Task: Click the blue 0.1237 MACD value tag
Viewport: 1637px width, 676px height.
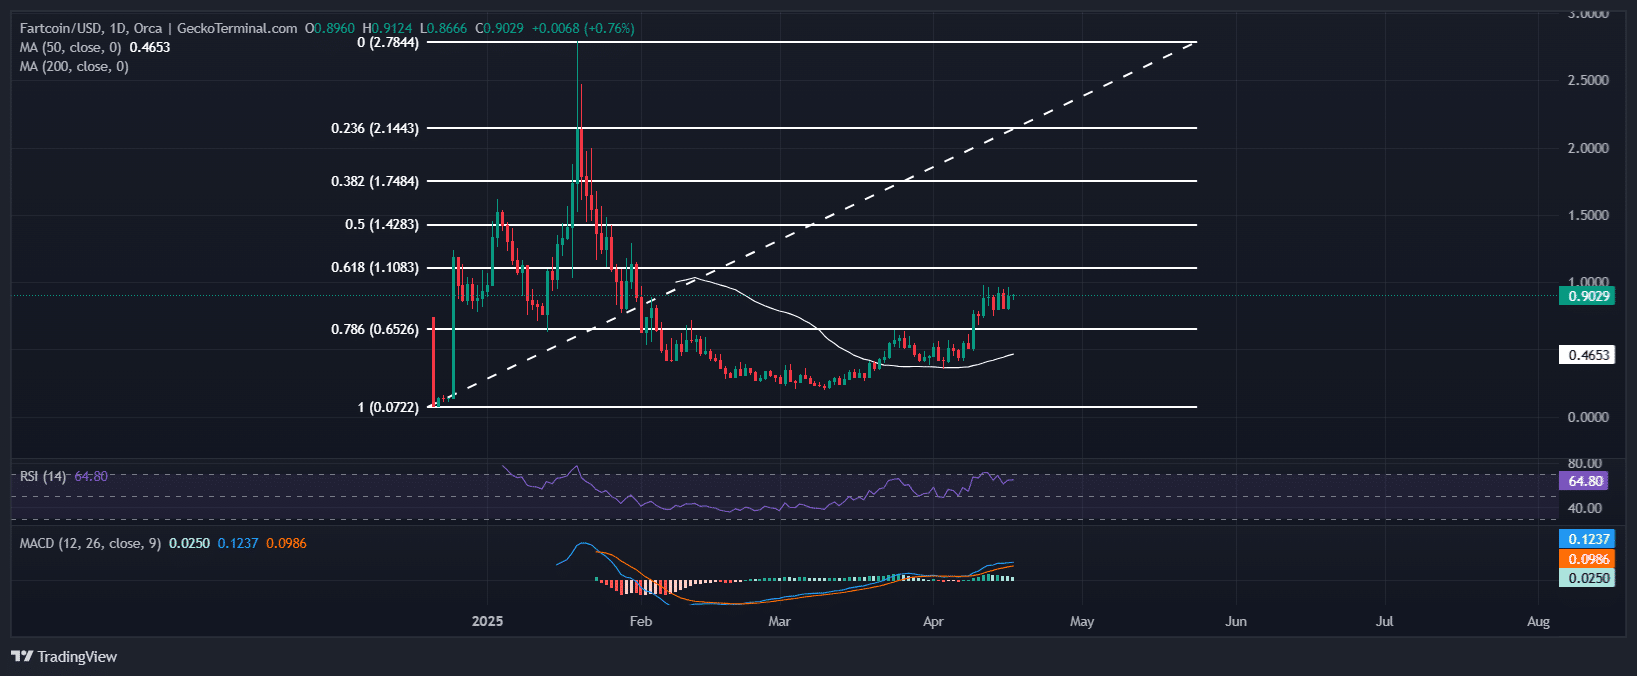Action: (x=1587, y=539)
